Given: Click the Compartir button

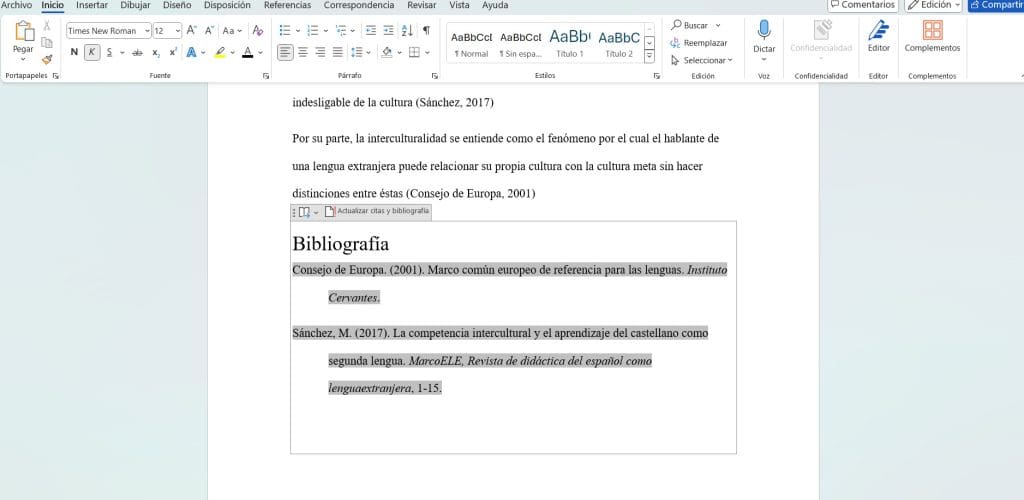Looking at the screenshot, I should click(x=997, y=5).
